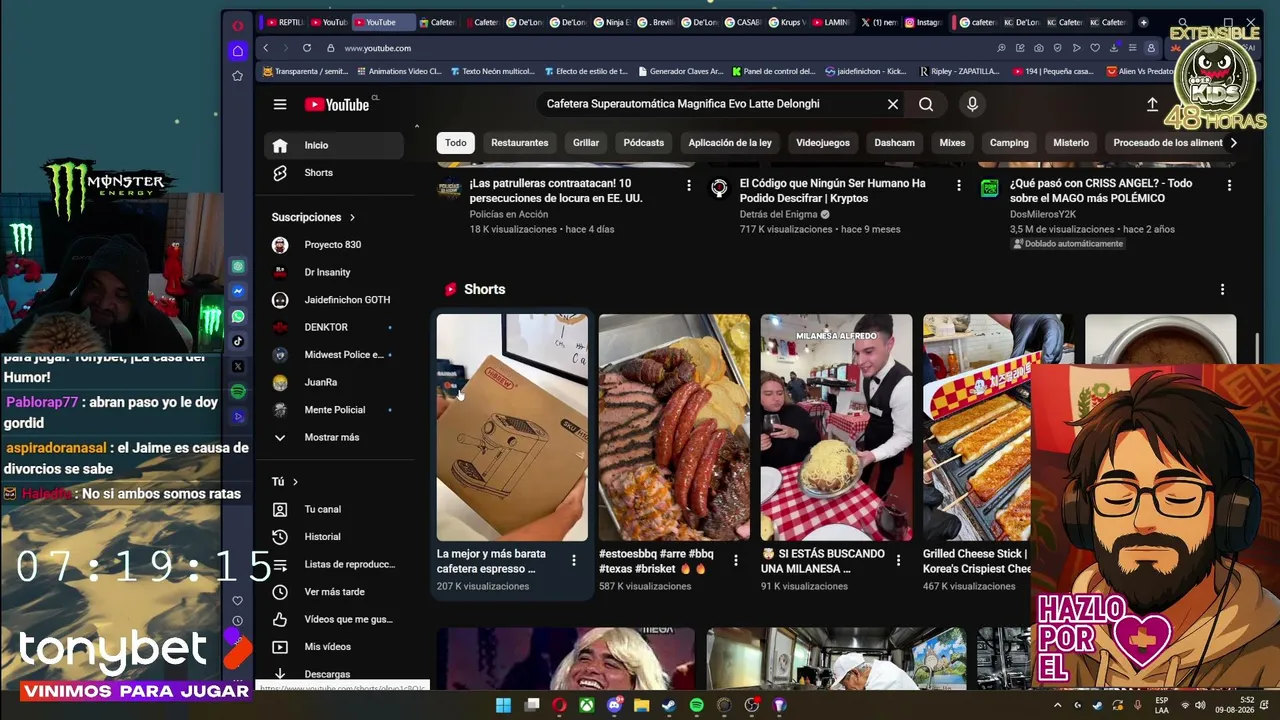Open options for the patrulleras video
The image size is (1280, 720).
[x=688, y=185]
